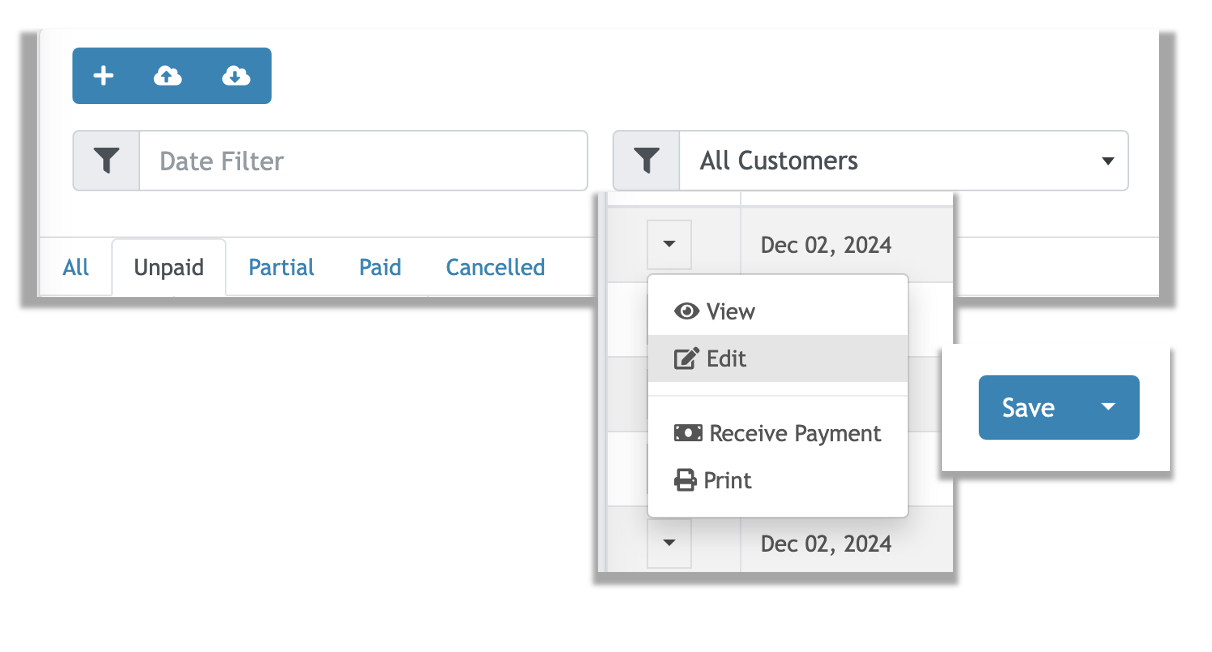Image resolution: width=1212 pixels, height=652 pixels.
Task: Click the pencil icon next to Edit
Action: pos(686,358)
